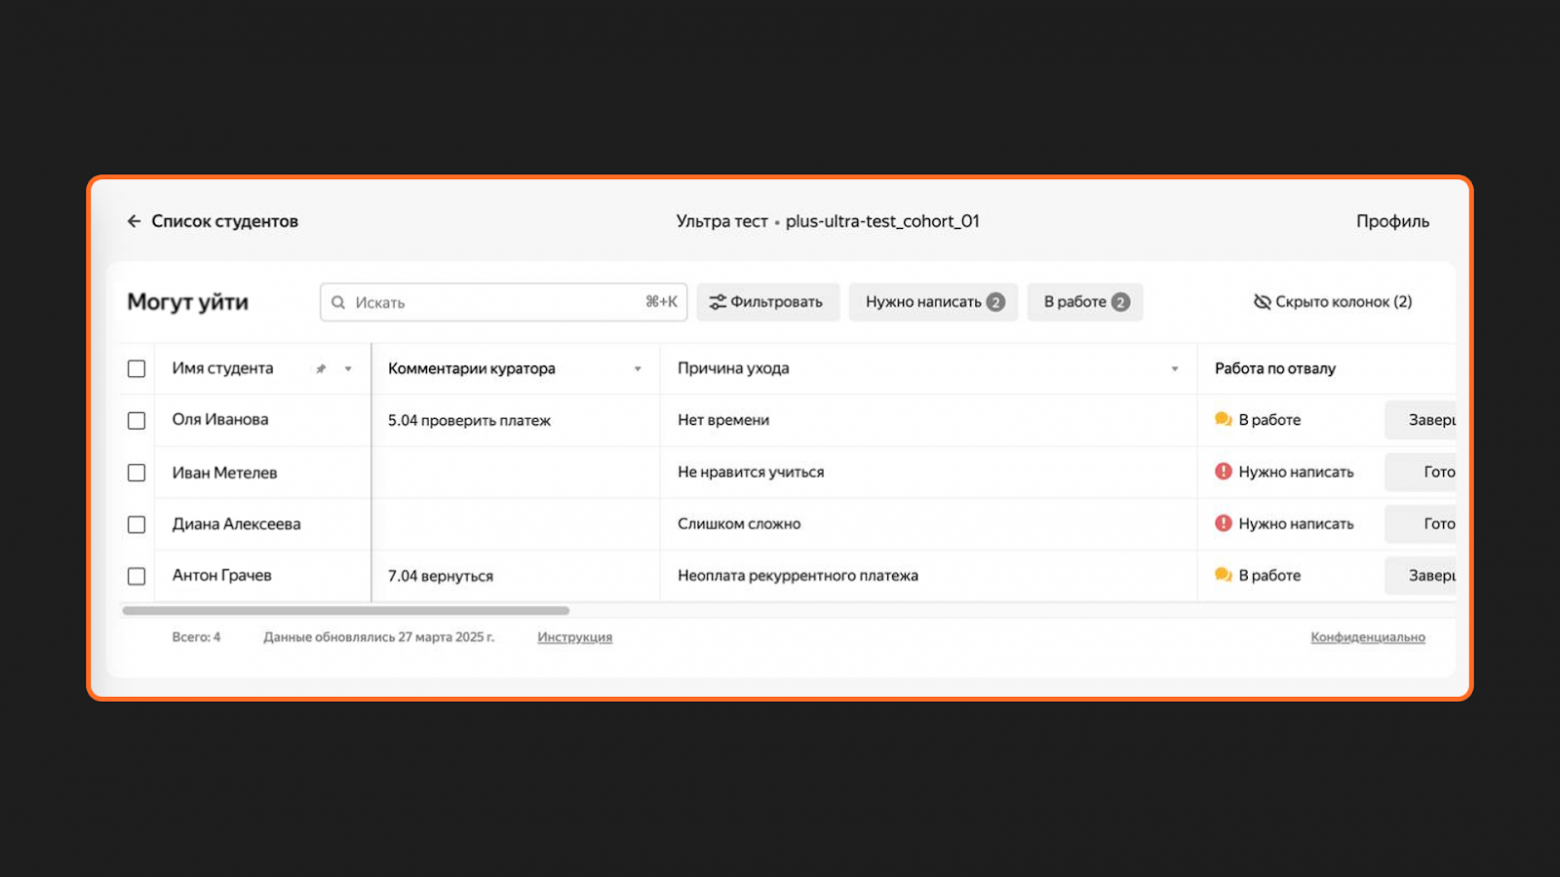
Task: Select the Нужно написать filter chip
Action: pyautogui.click(x=932, y=302)
